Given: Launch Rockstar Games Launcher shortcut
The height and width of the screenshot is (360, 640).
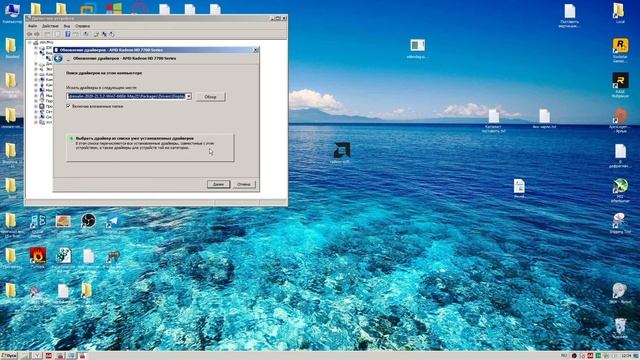Looking at the screenshot, I should [620, 50].
